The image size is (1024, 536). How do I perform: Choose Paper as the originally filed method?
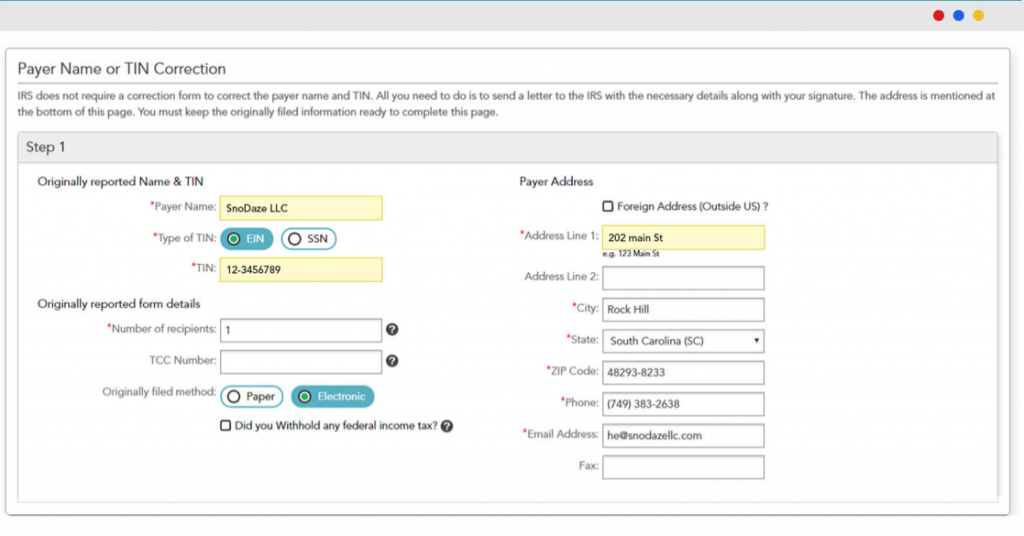[x=251, y=396]
